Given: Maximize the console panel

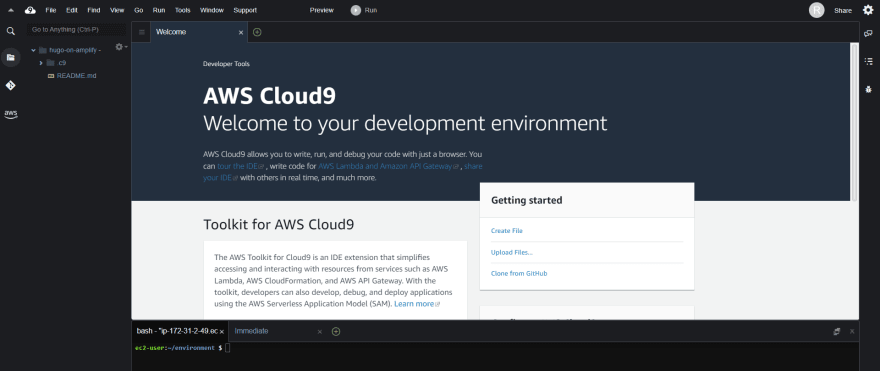Looking at the screenshot, I should point(837,332).
